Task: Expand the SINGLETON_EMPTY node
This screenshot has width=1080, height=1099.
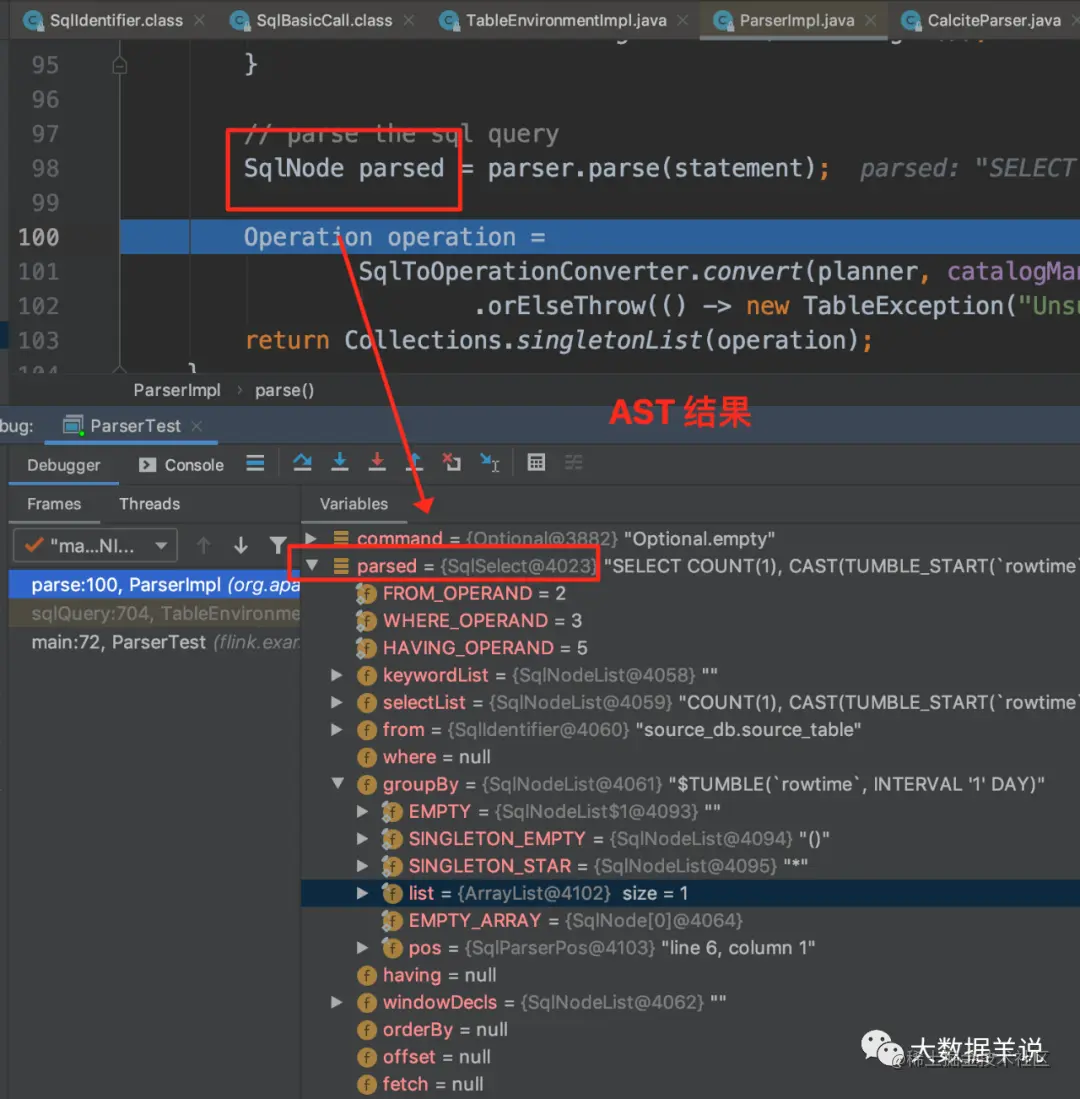Action: (x=363, y=838)
